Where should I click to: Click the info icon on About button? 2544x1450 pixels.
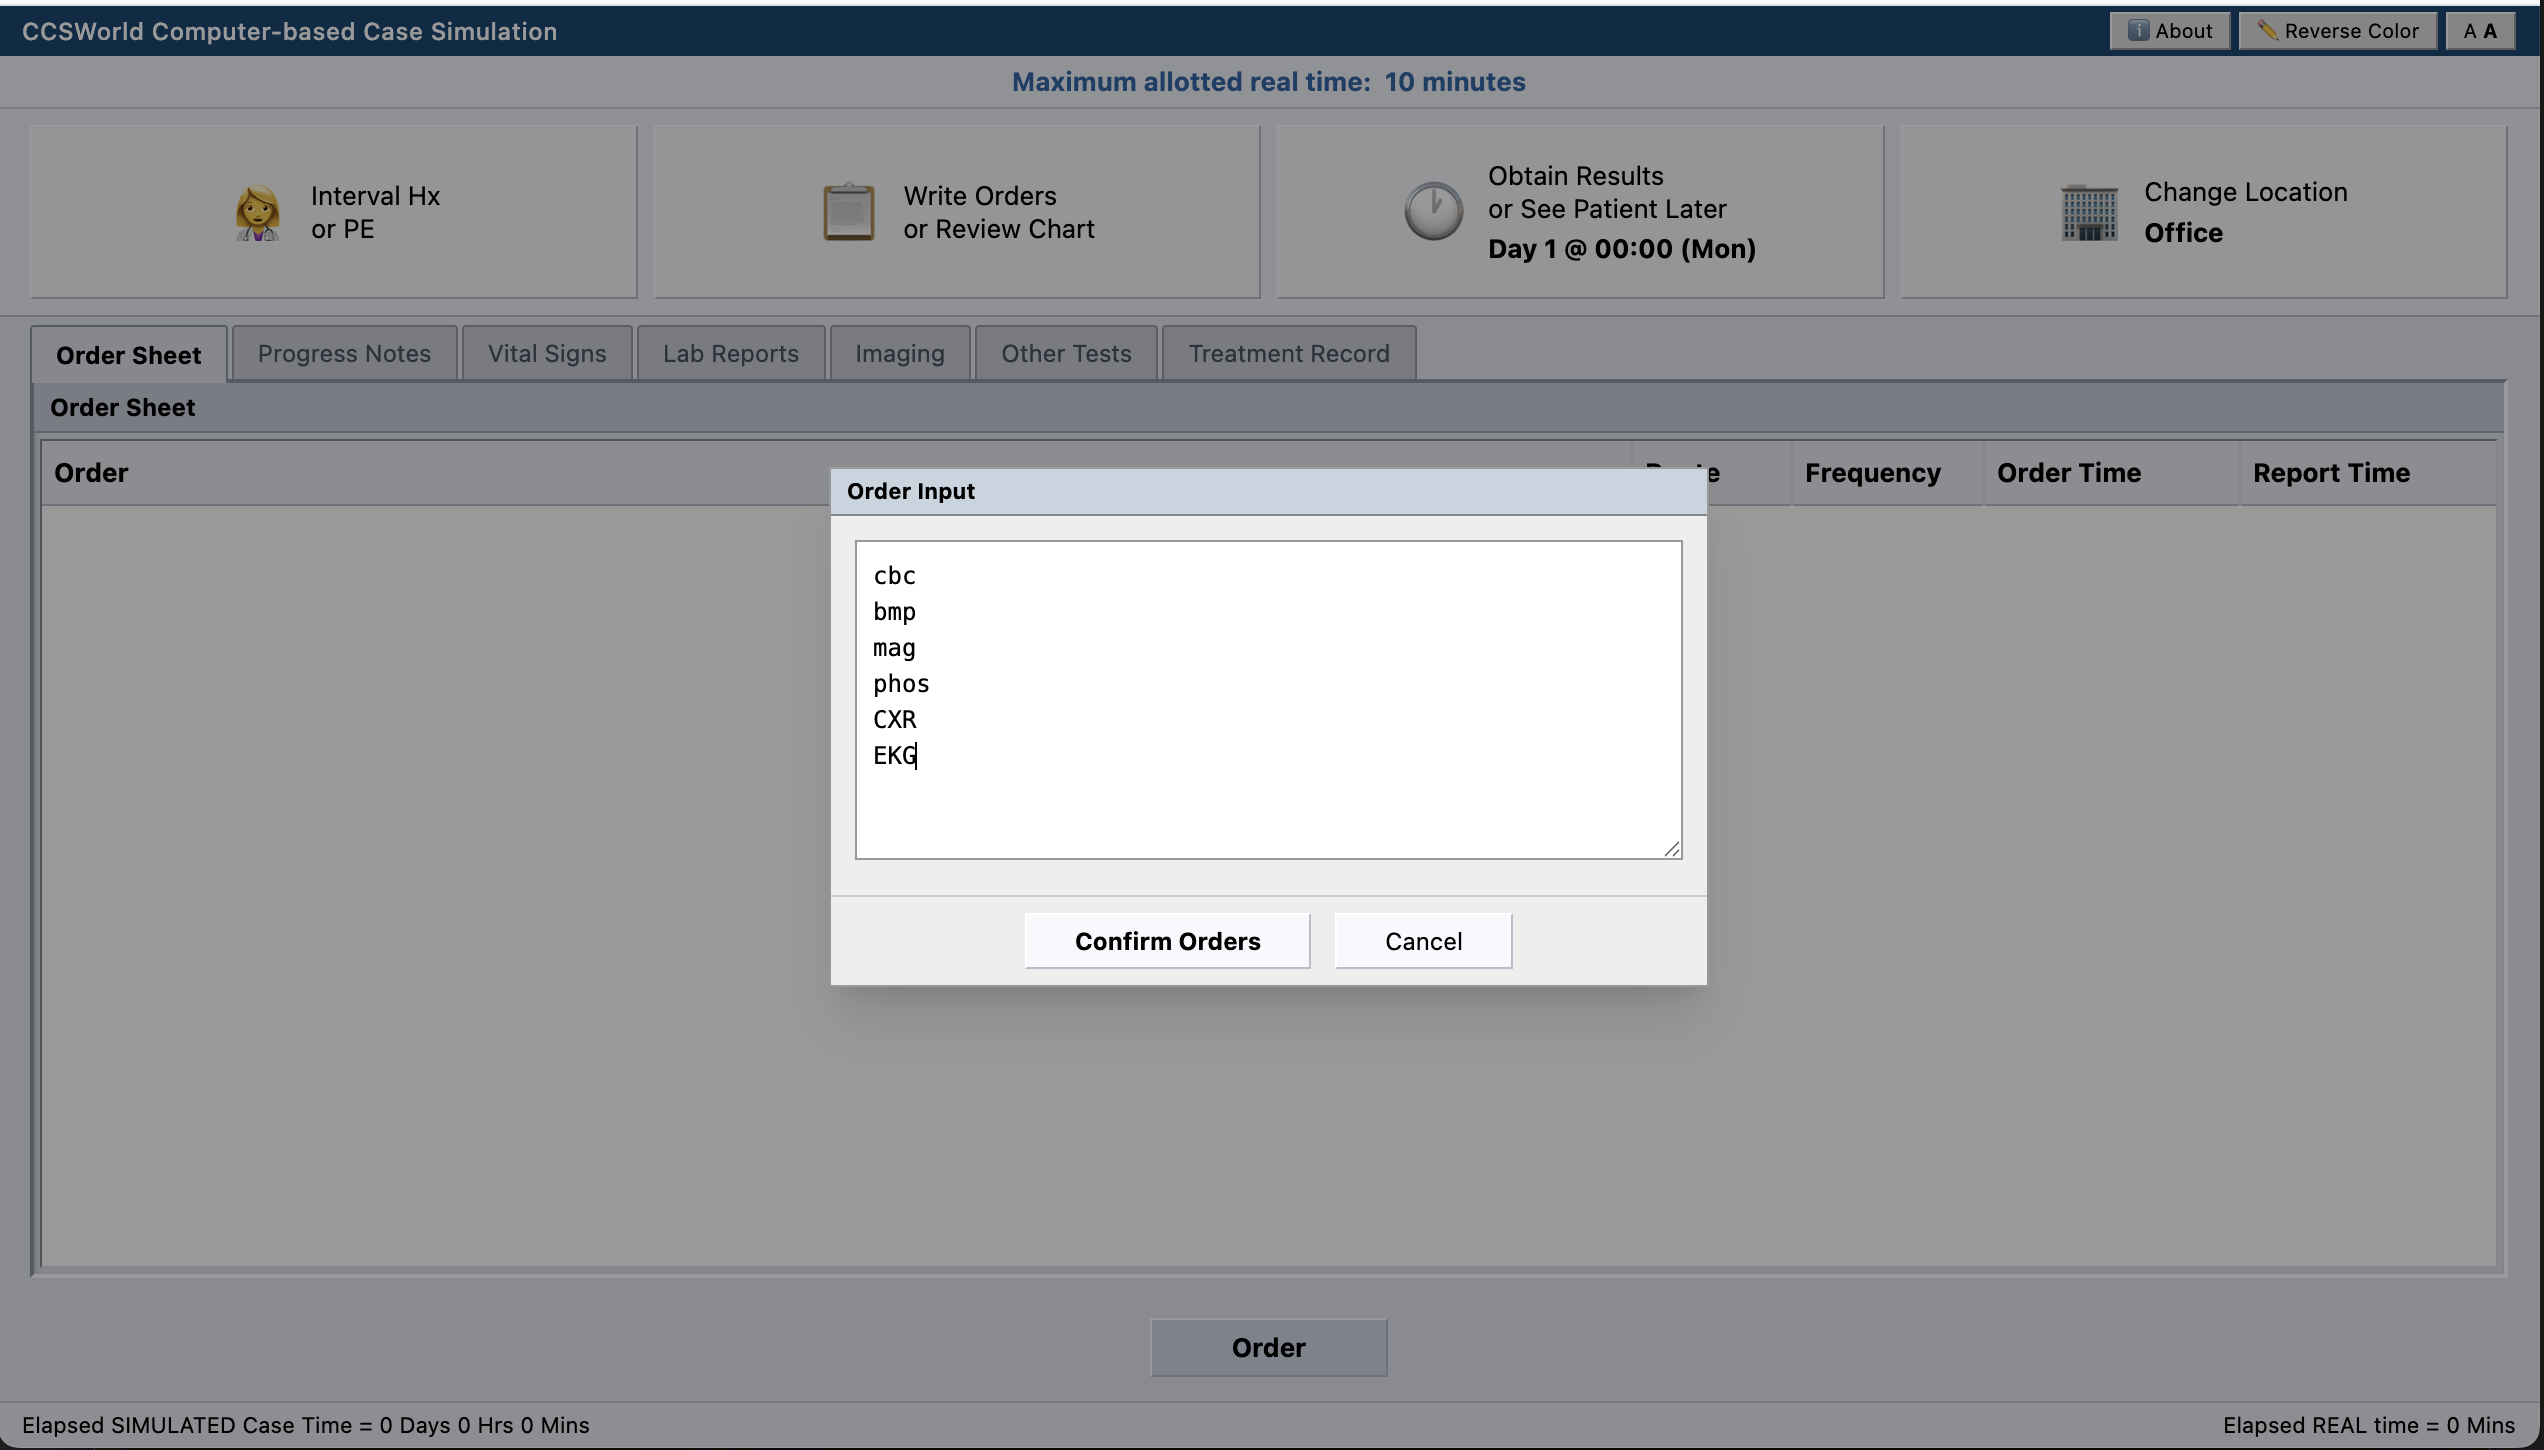[x=2138, y=30]
